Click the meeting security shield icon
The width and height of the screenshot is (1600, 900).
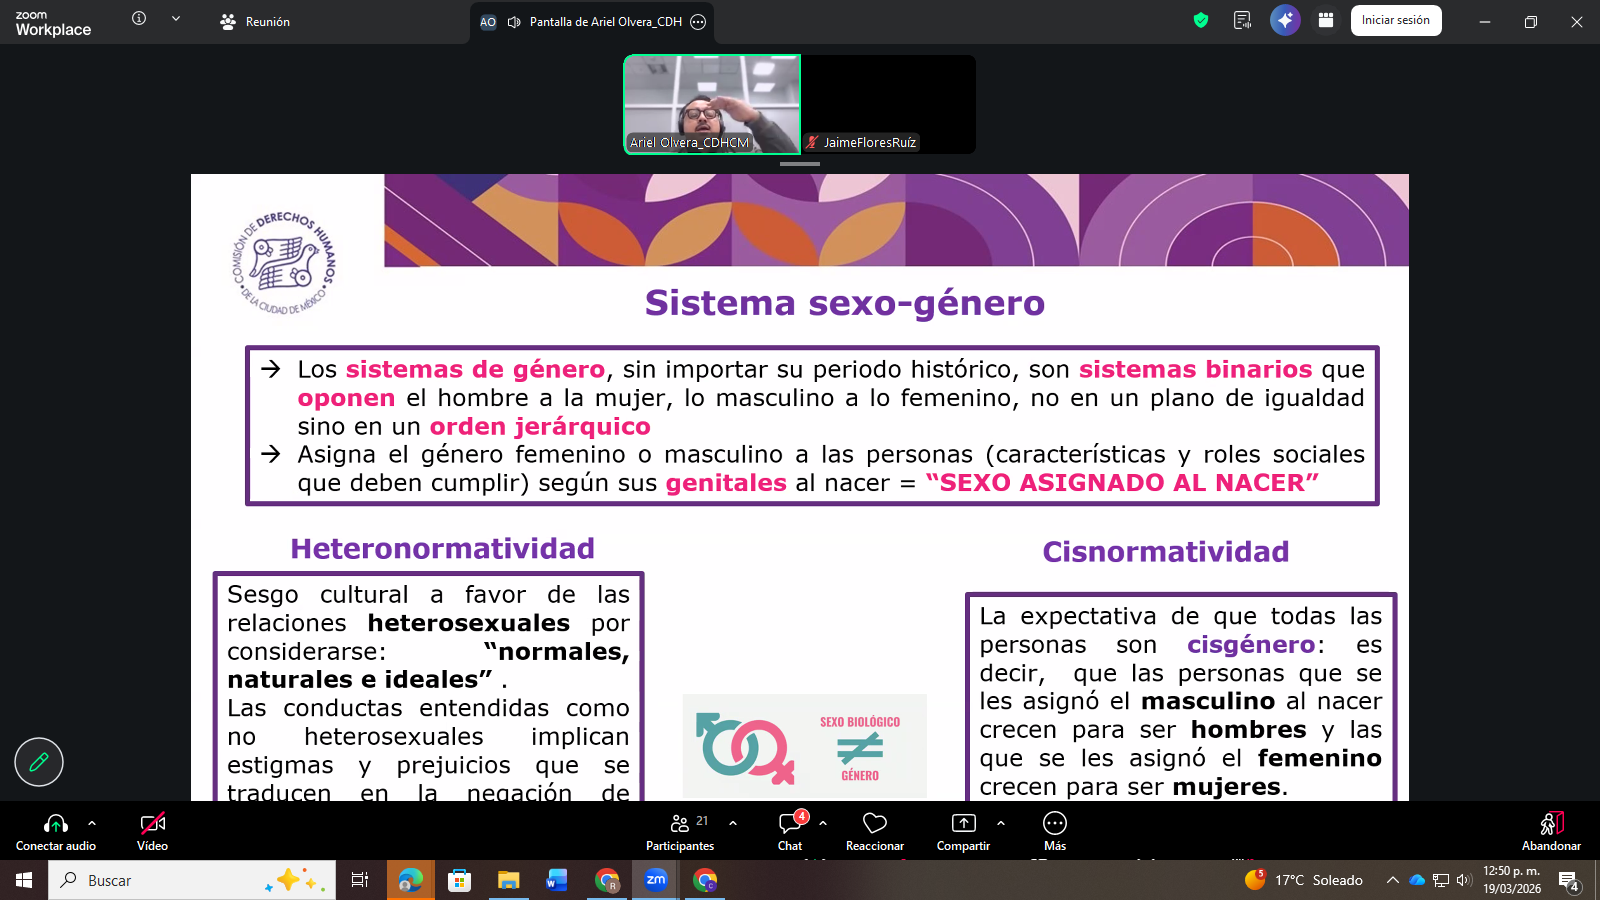1199,20
